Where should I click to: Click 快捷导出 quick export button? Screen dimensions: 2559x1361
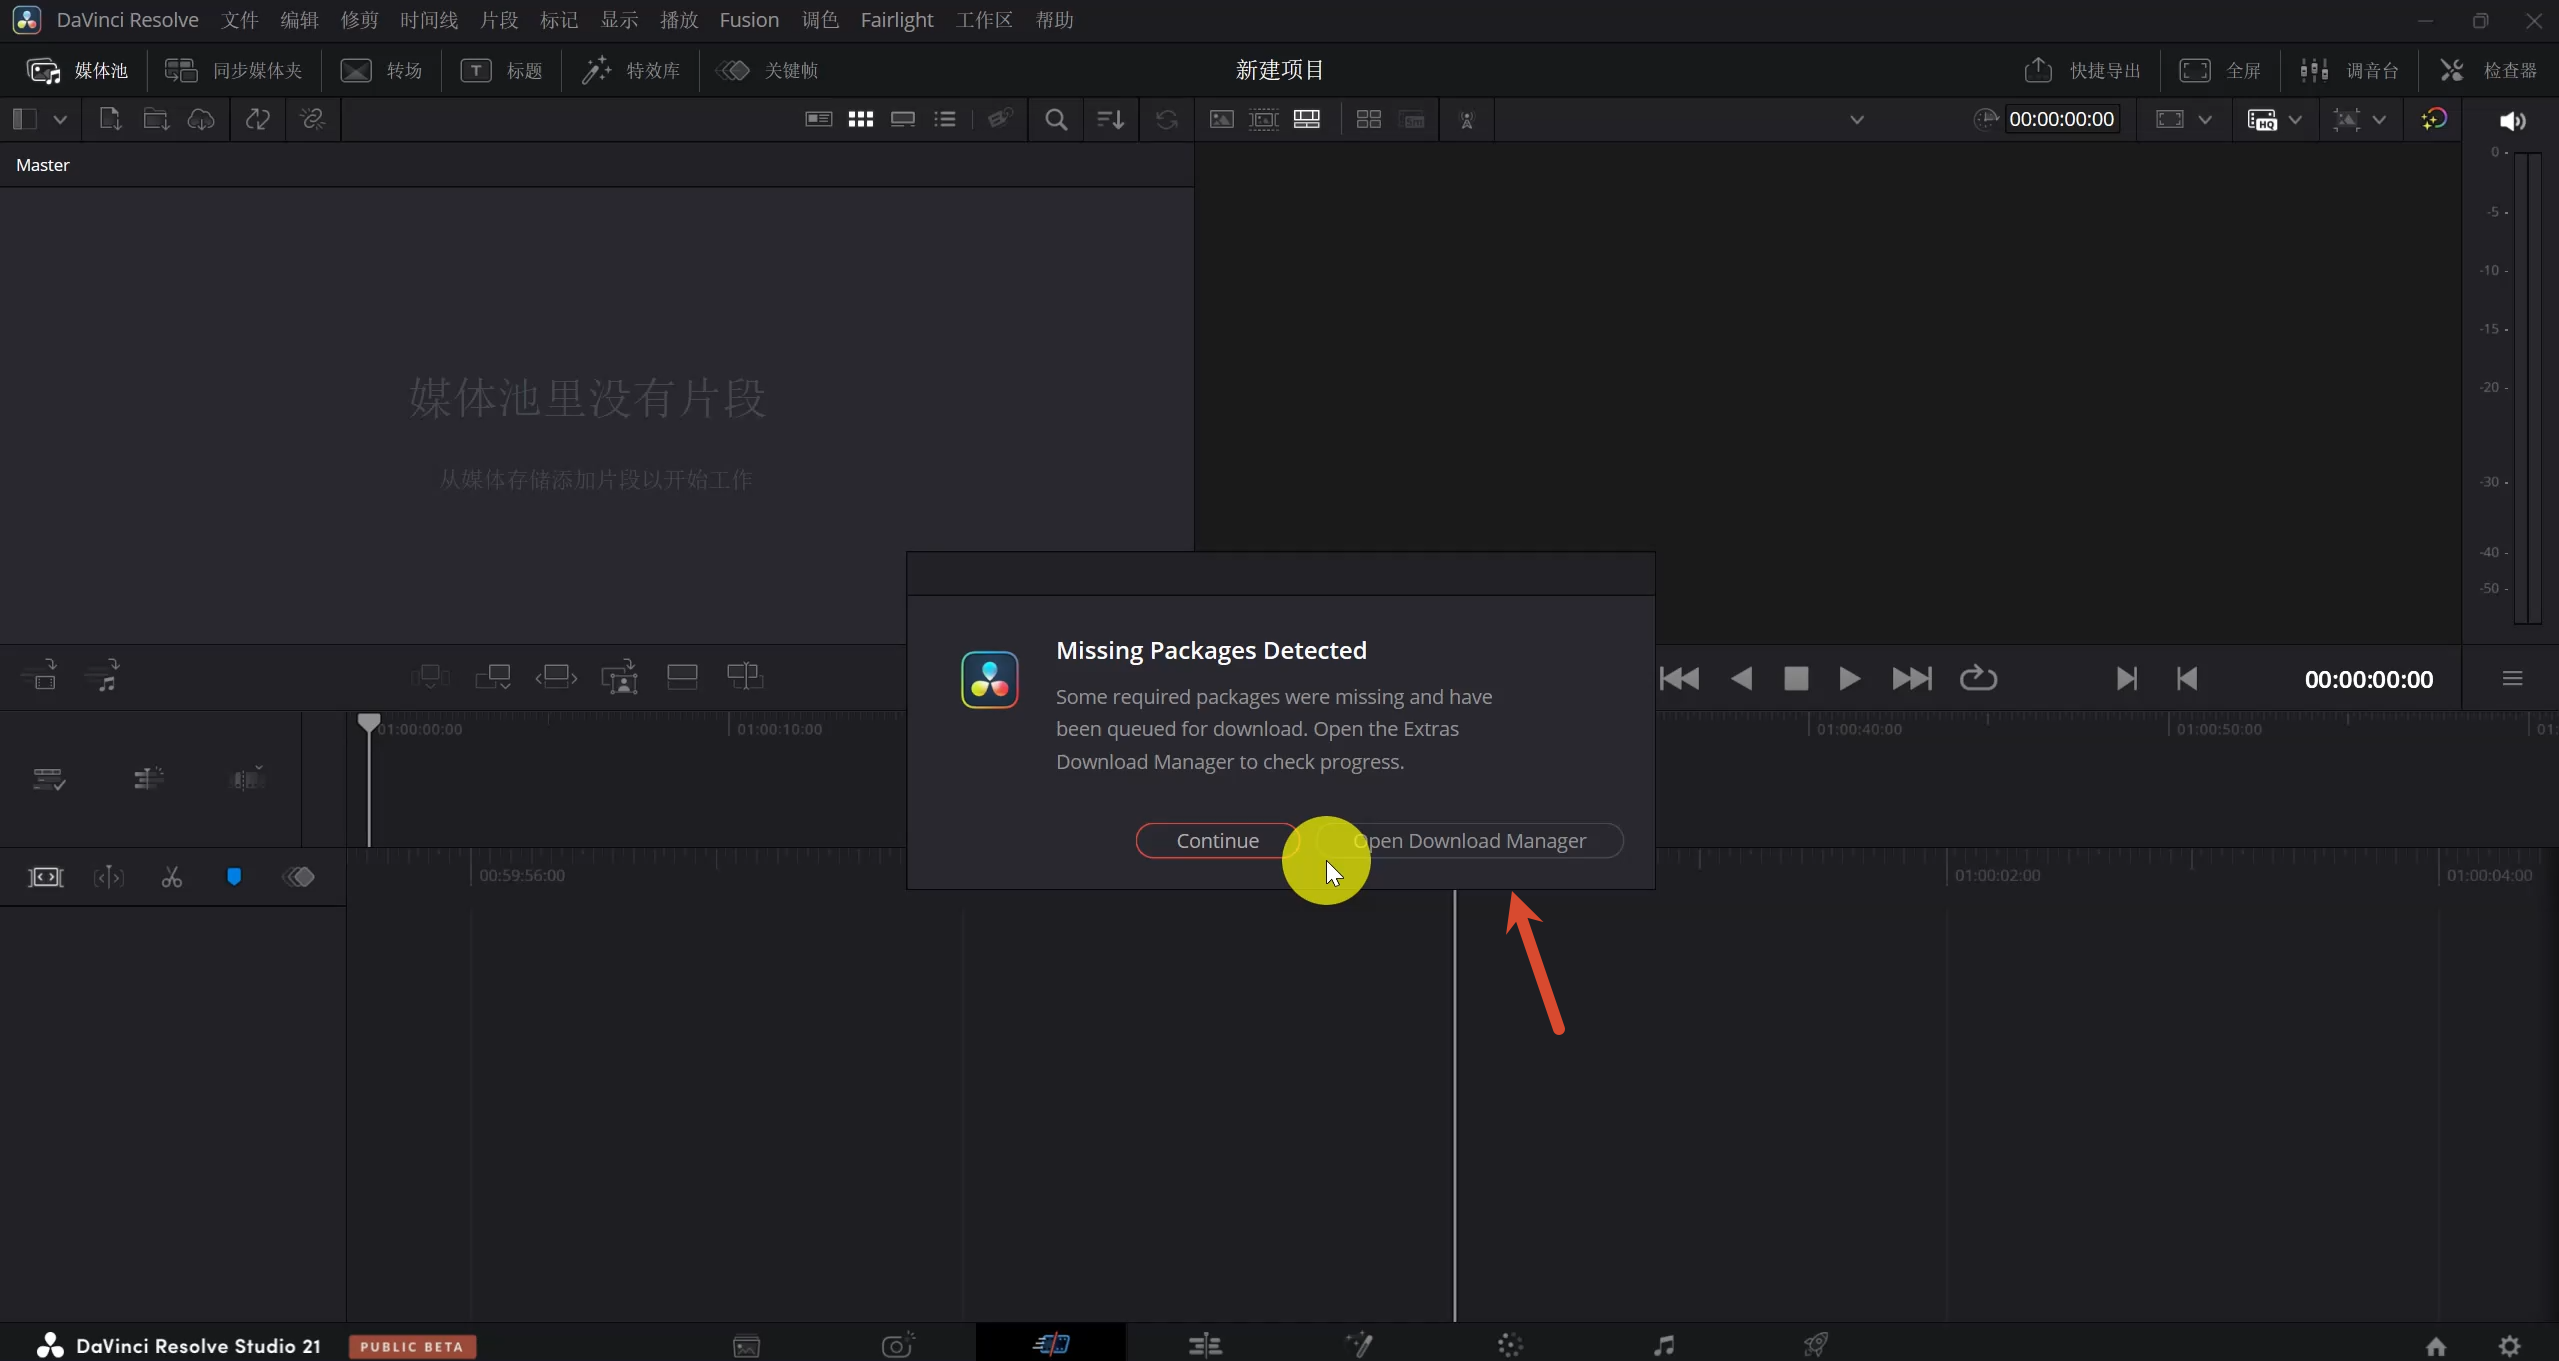pyautogui.click(x=2082, y=70)
